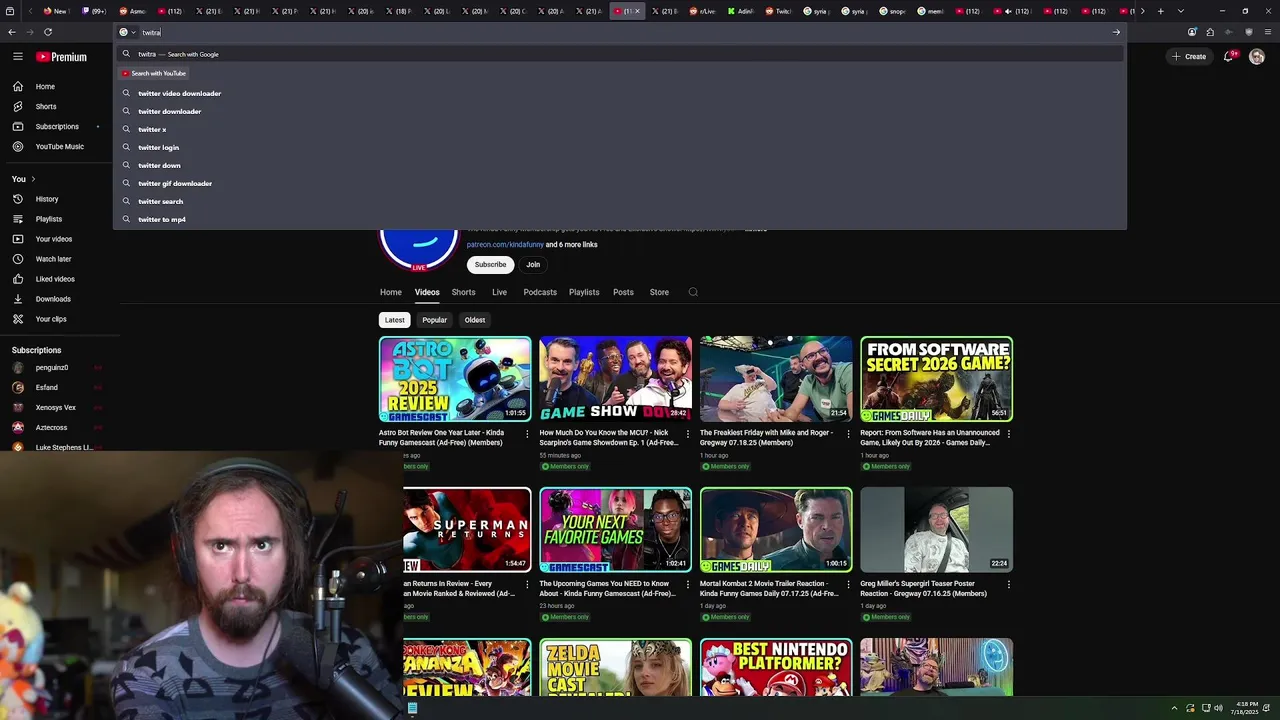Open YouTube Music from the sidebar

point(59,146)
